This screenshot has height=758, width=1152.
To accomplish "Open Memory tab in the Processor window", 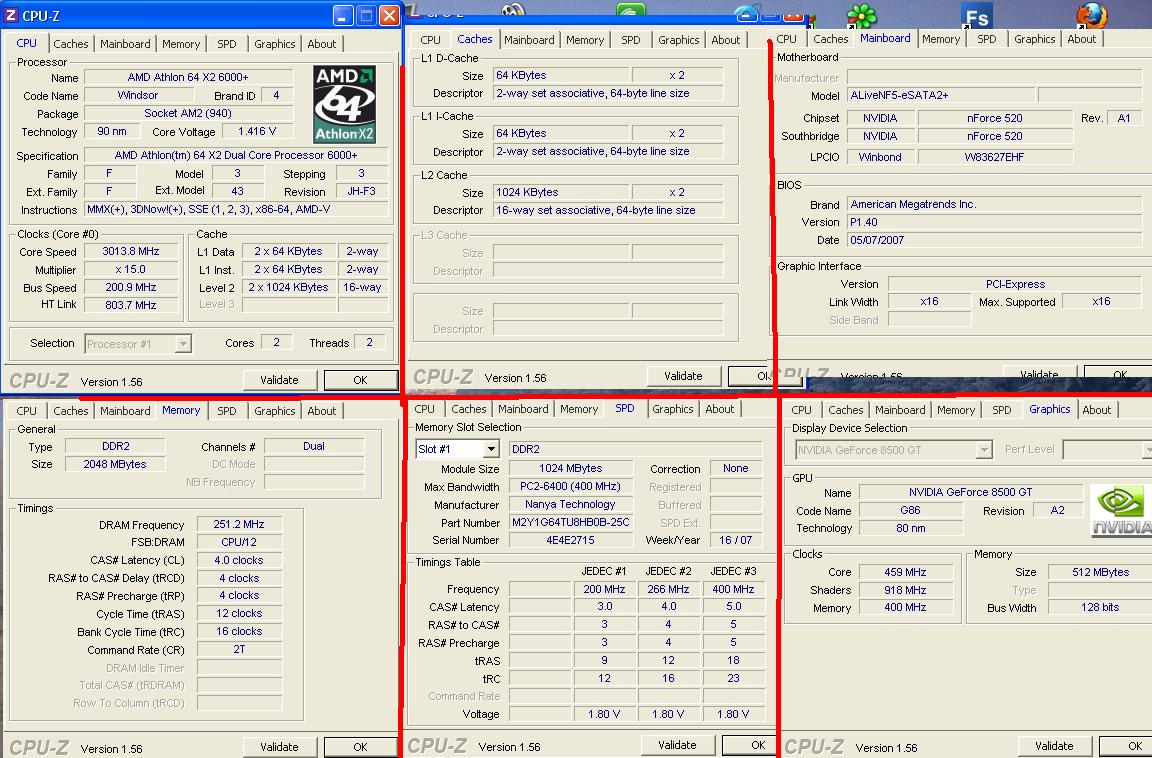I will (181, 44).
